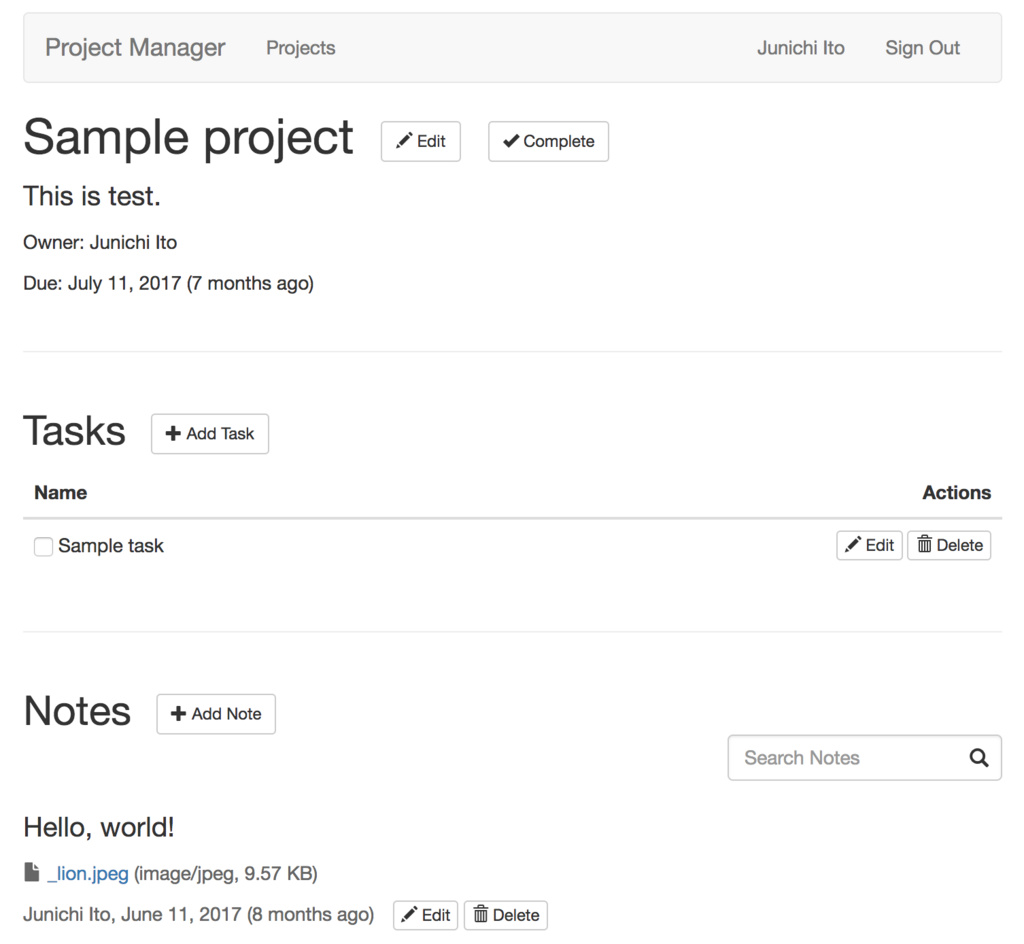Delete the Hello, world! note
Viewport: 1024px width, 944px height.
(506, 915)
